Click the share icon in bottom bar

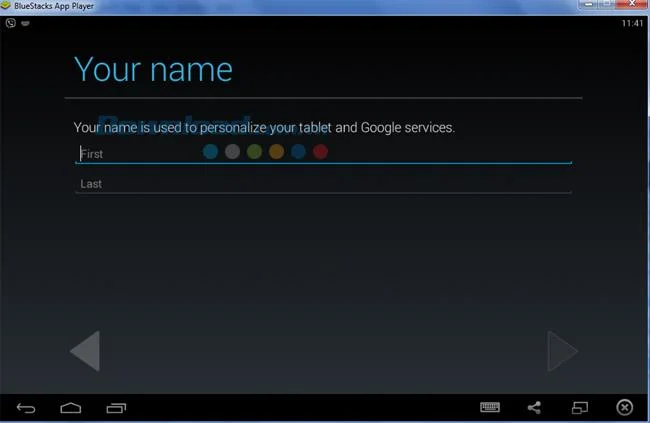[534, 407]
